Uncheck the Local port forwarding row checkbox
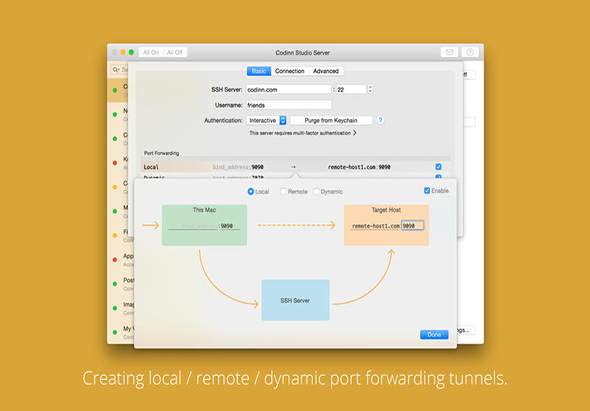Viewport: 590px width, 411px height. 438,167
